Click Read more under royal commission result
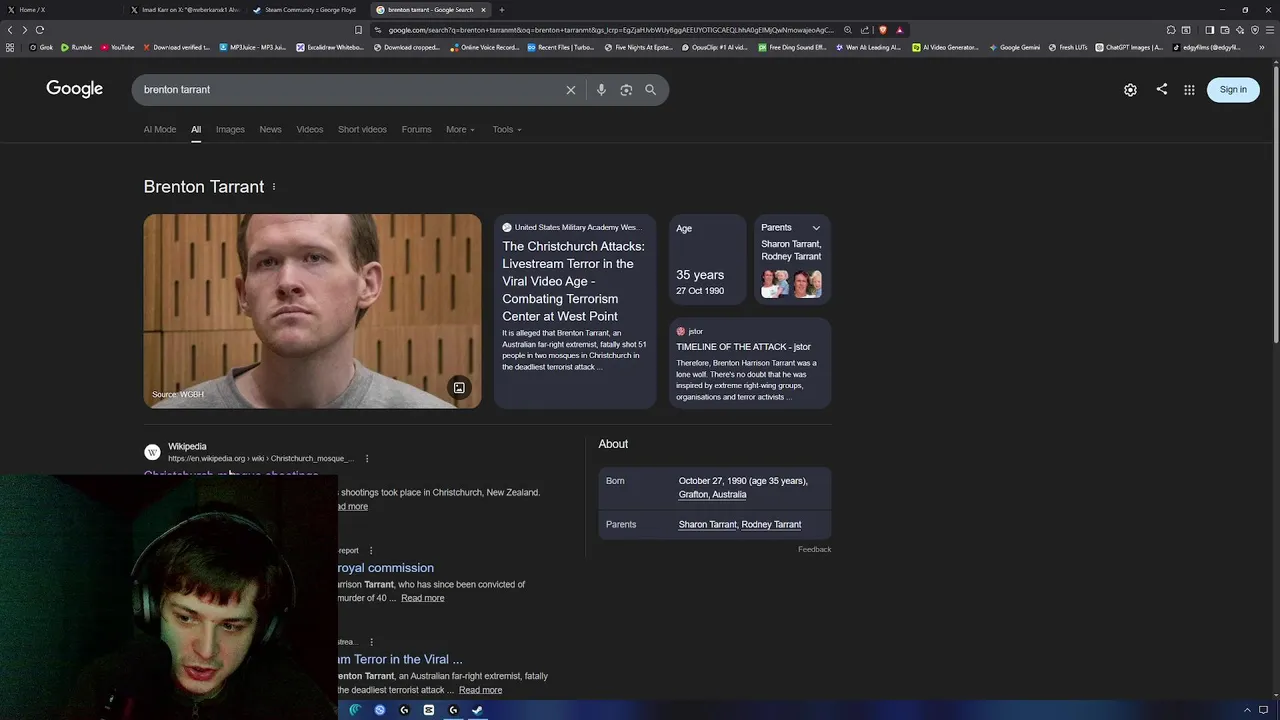Screen dimensions: 1280x720 (423, 598)
